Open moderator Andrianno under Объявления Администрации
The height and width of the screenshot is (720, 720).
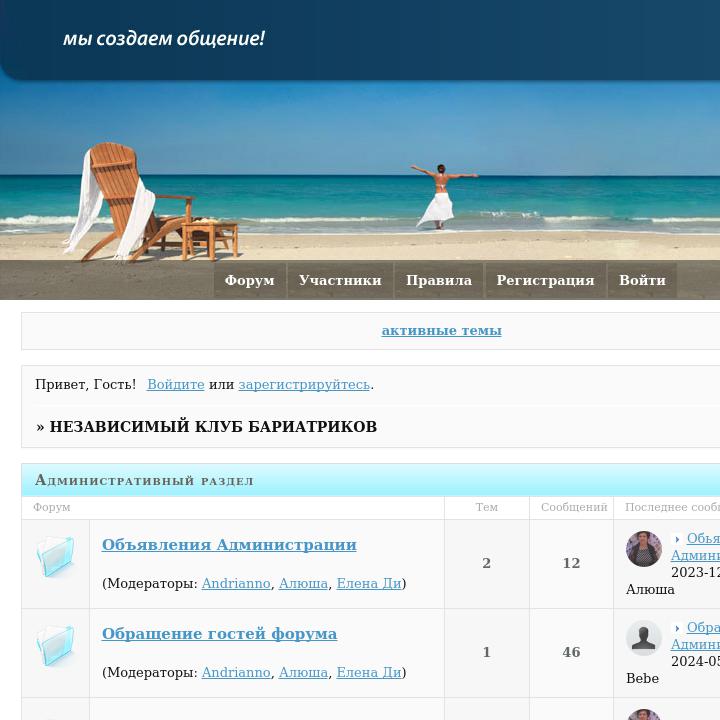236,584
